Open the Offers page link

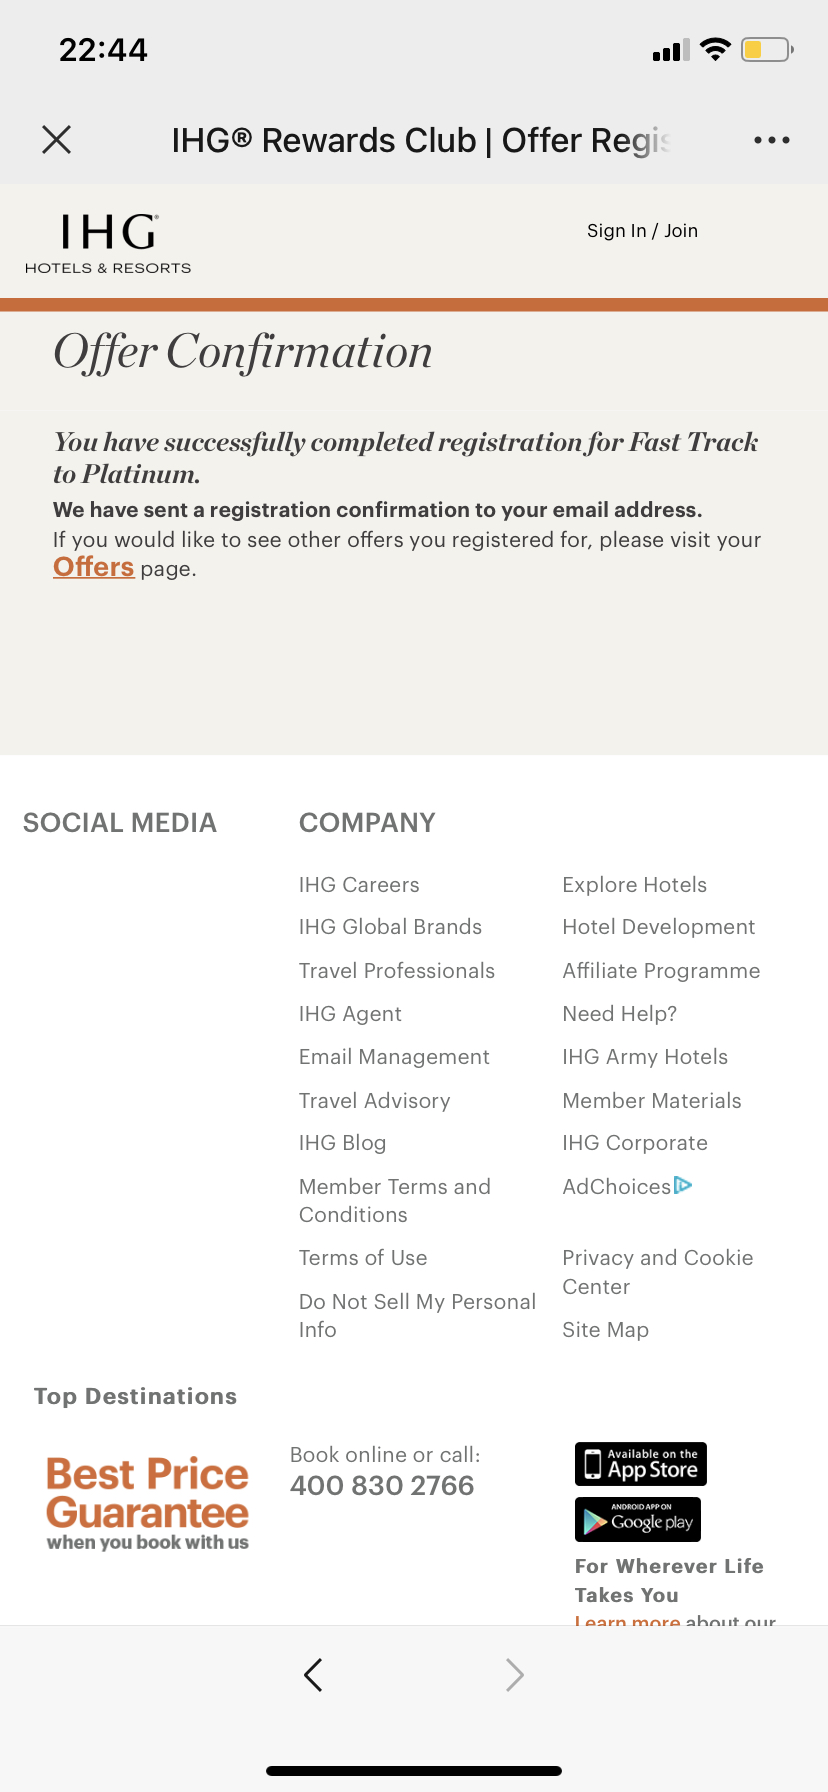[94, 567]
